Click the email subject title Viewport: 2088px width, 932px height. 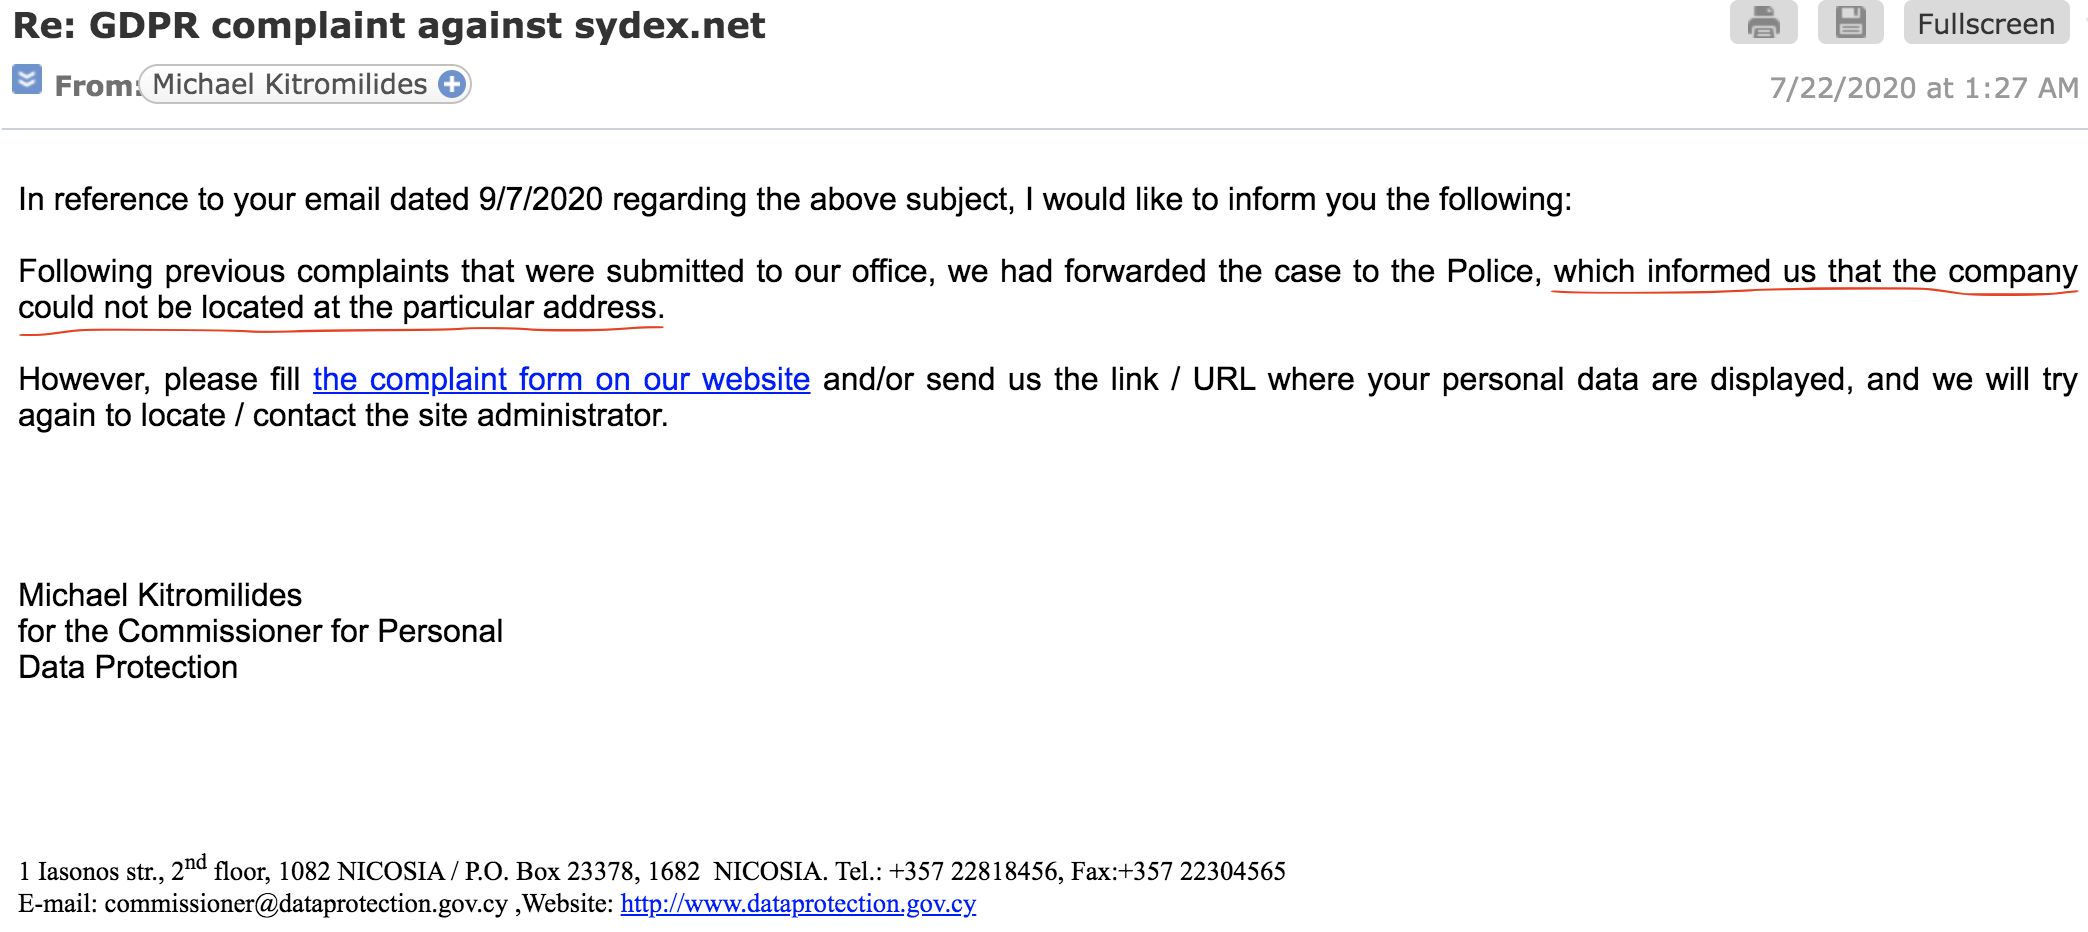point(389,26)
